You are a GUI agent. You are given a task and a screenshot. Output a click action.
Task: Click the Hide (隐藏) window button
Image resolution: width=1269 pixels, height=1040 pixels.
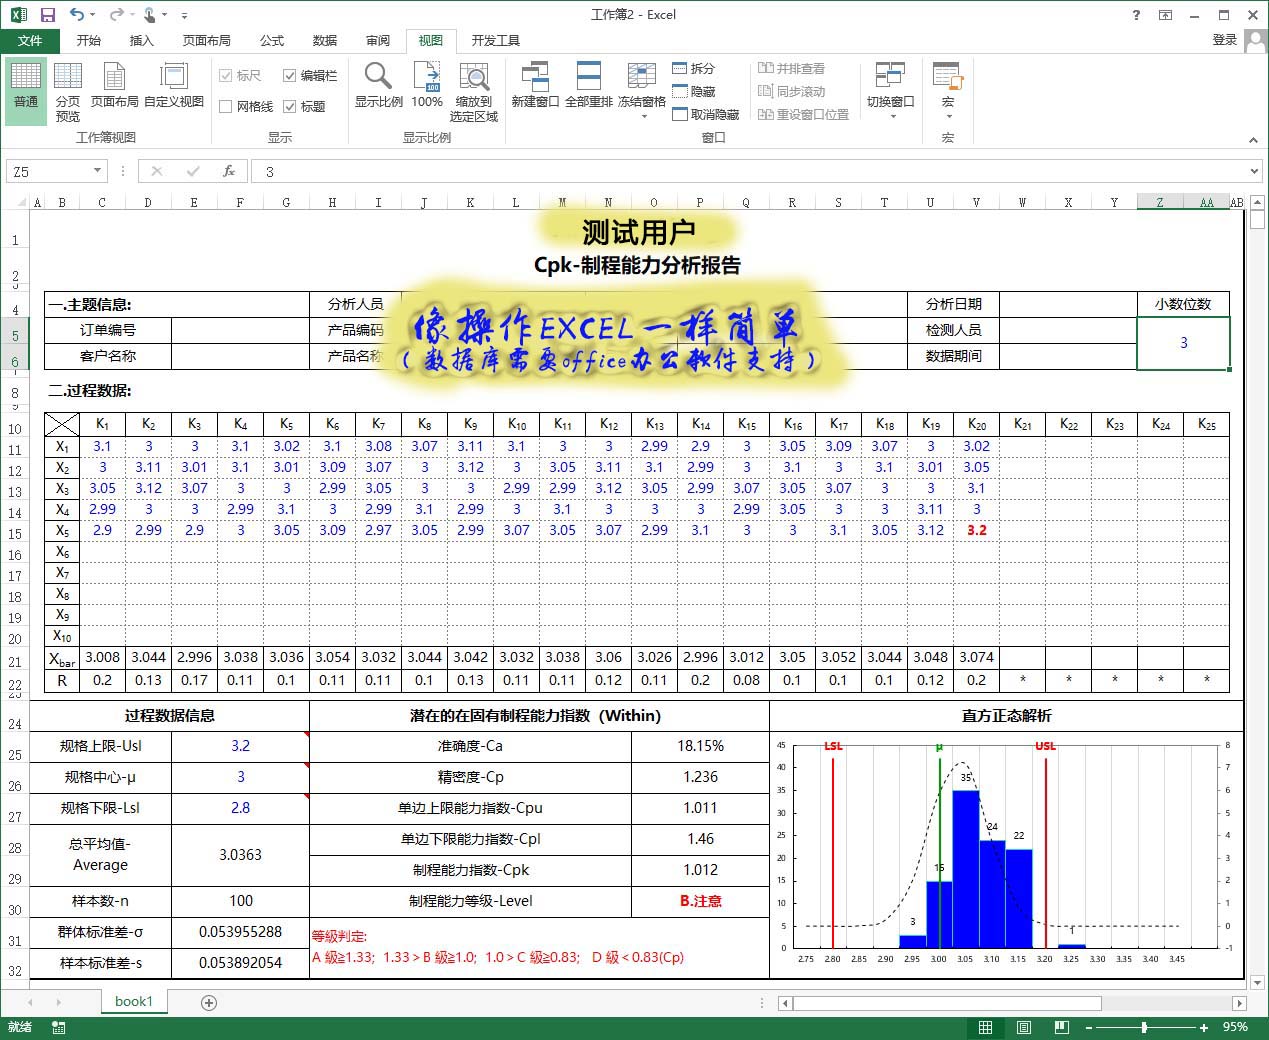(x=694, y=92)
